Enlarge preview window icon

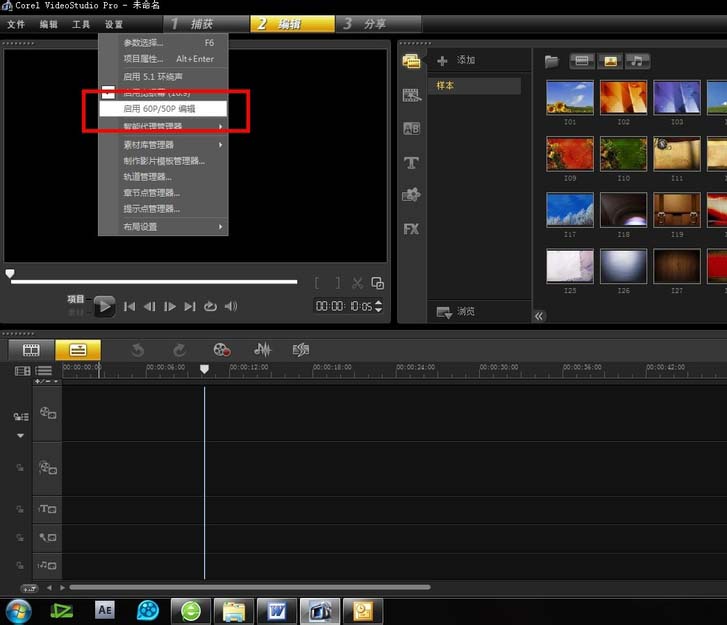377,283
